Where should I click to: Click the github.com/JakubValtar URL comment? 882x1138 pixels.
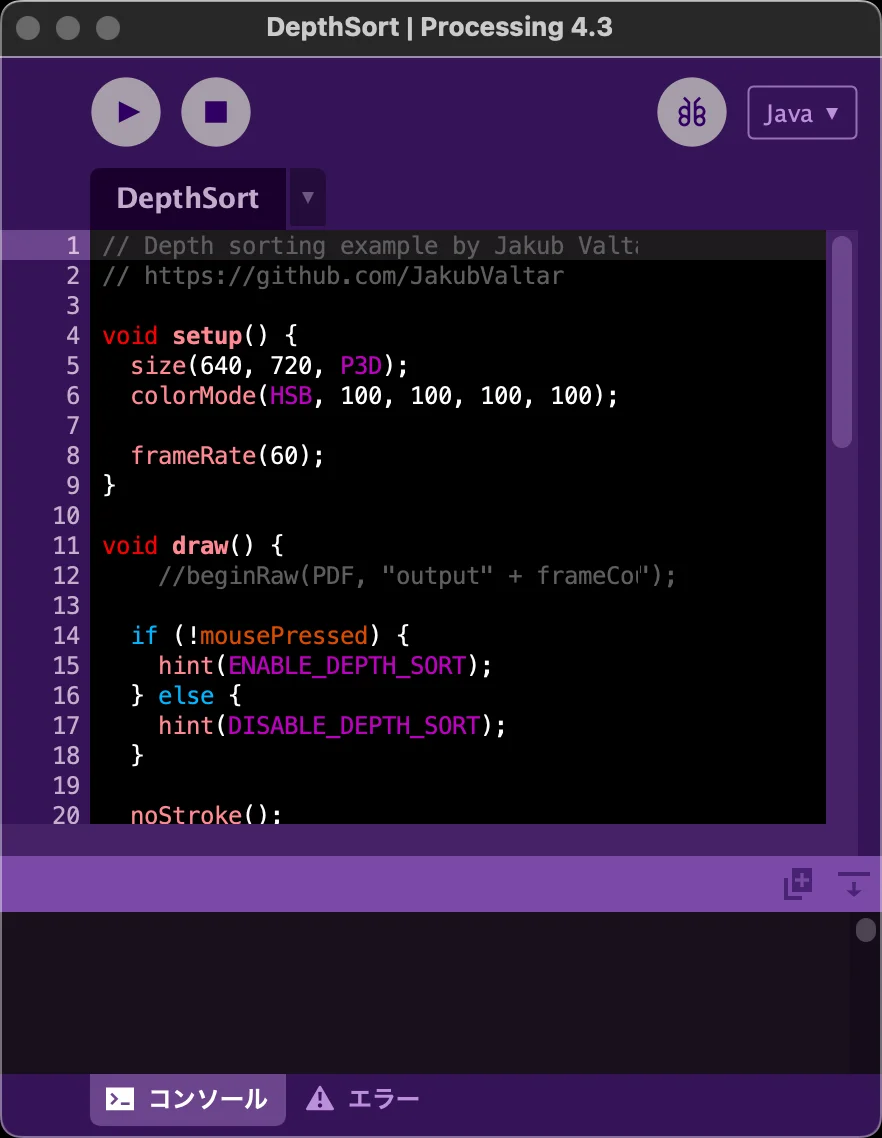[x=354, y=276]
